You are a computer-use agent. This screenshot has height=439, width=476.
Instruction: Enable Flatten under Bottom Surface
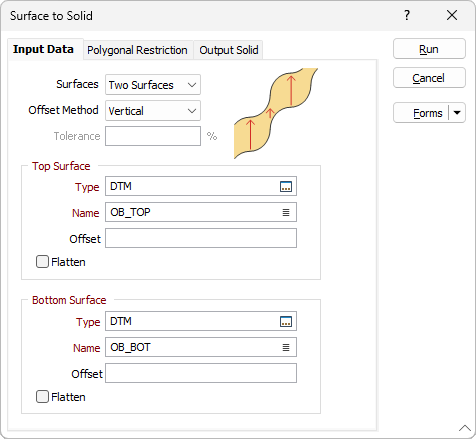coord(42,397)
